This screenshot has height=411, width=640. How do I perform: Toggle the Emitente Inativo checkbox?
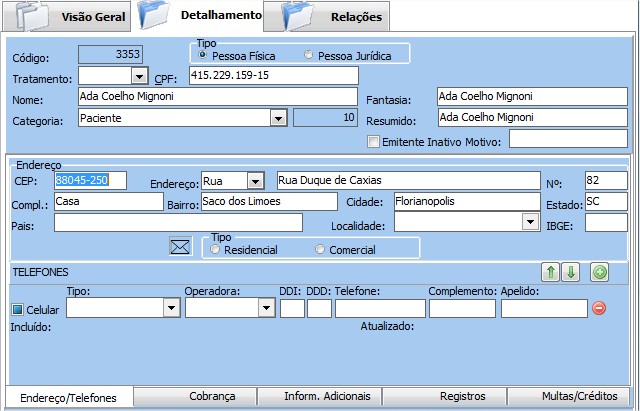pos(374,141)
